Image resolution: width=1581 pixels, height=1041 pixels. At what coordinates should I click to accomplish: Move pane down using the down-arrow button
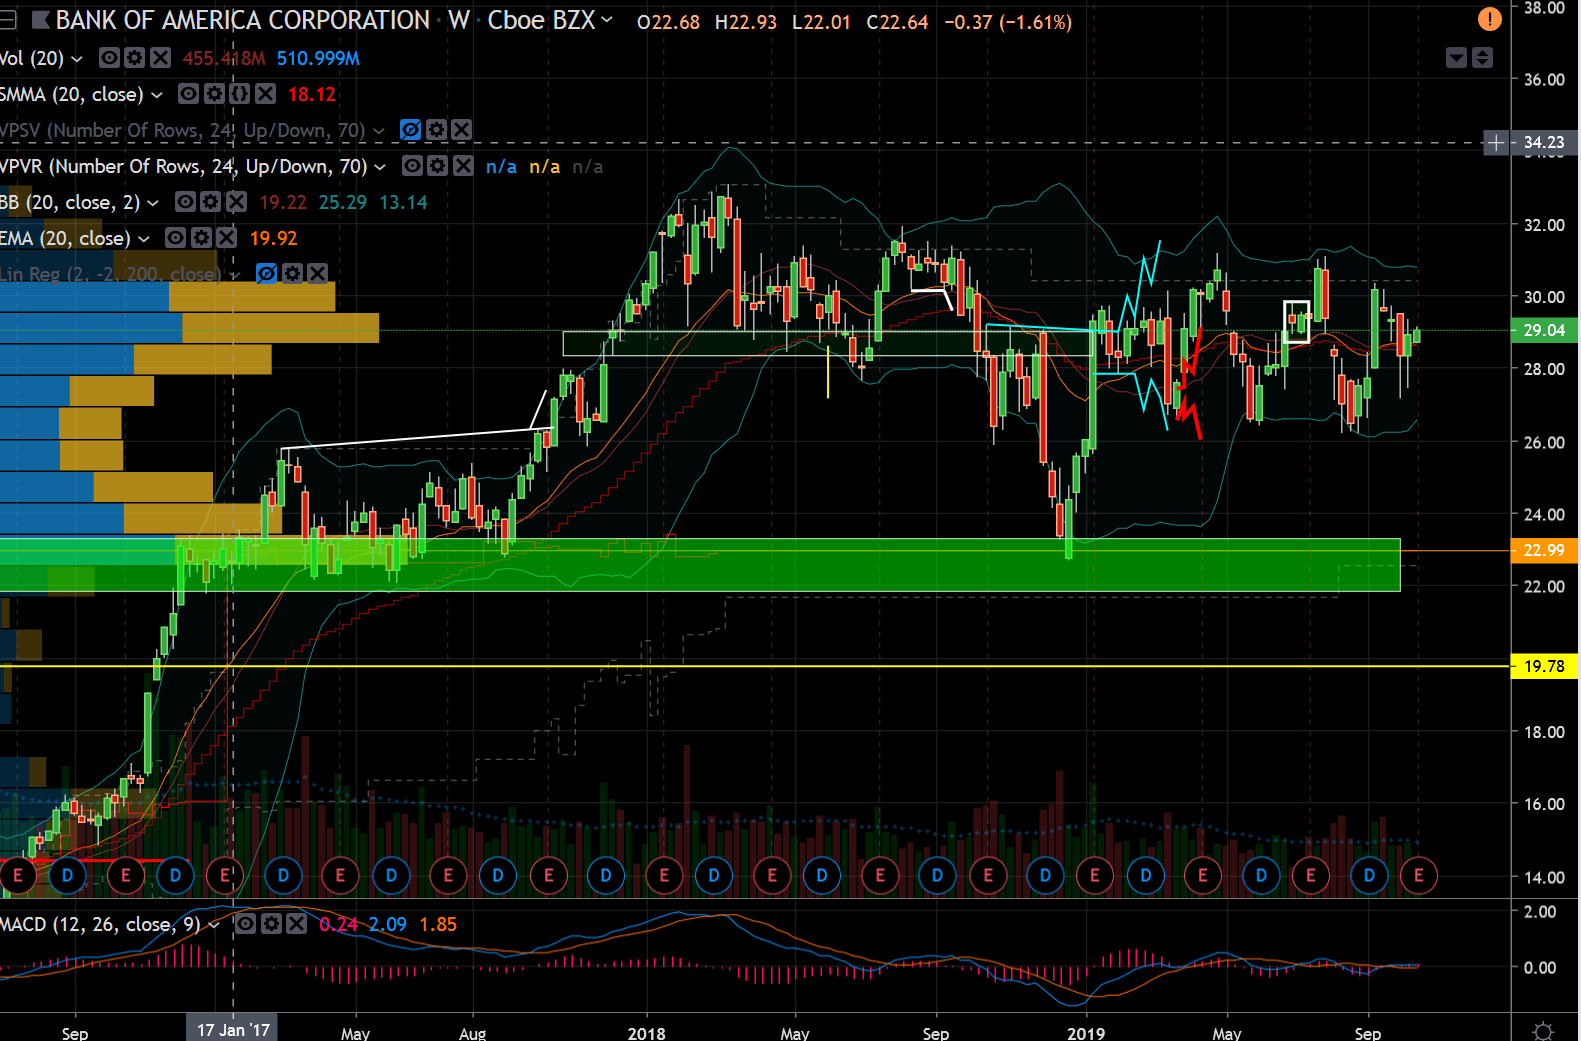[x=1456, y=58]
